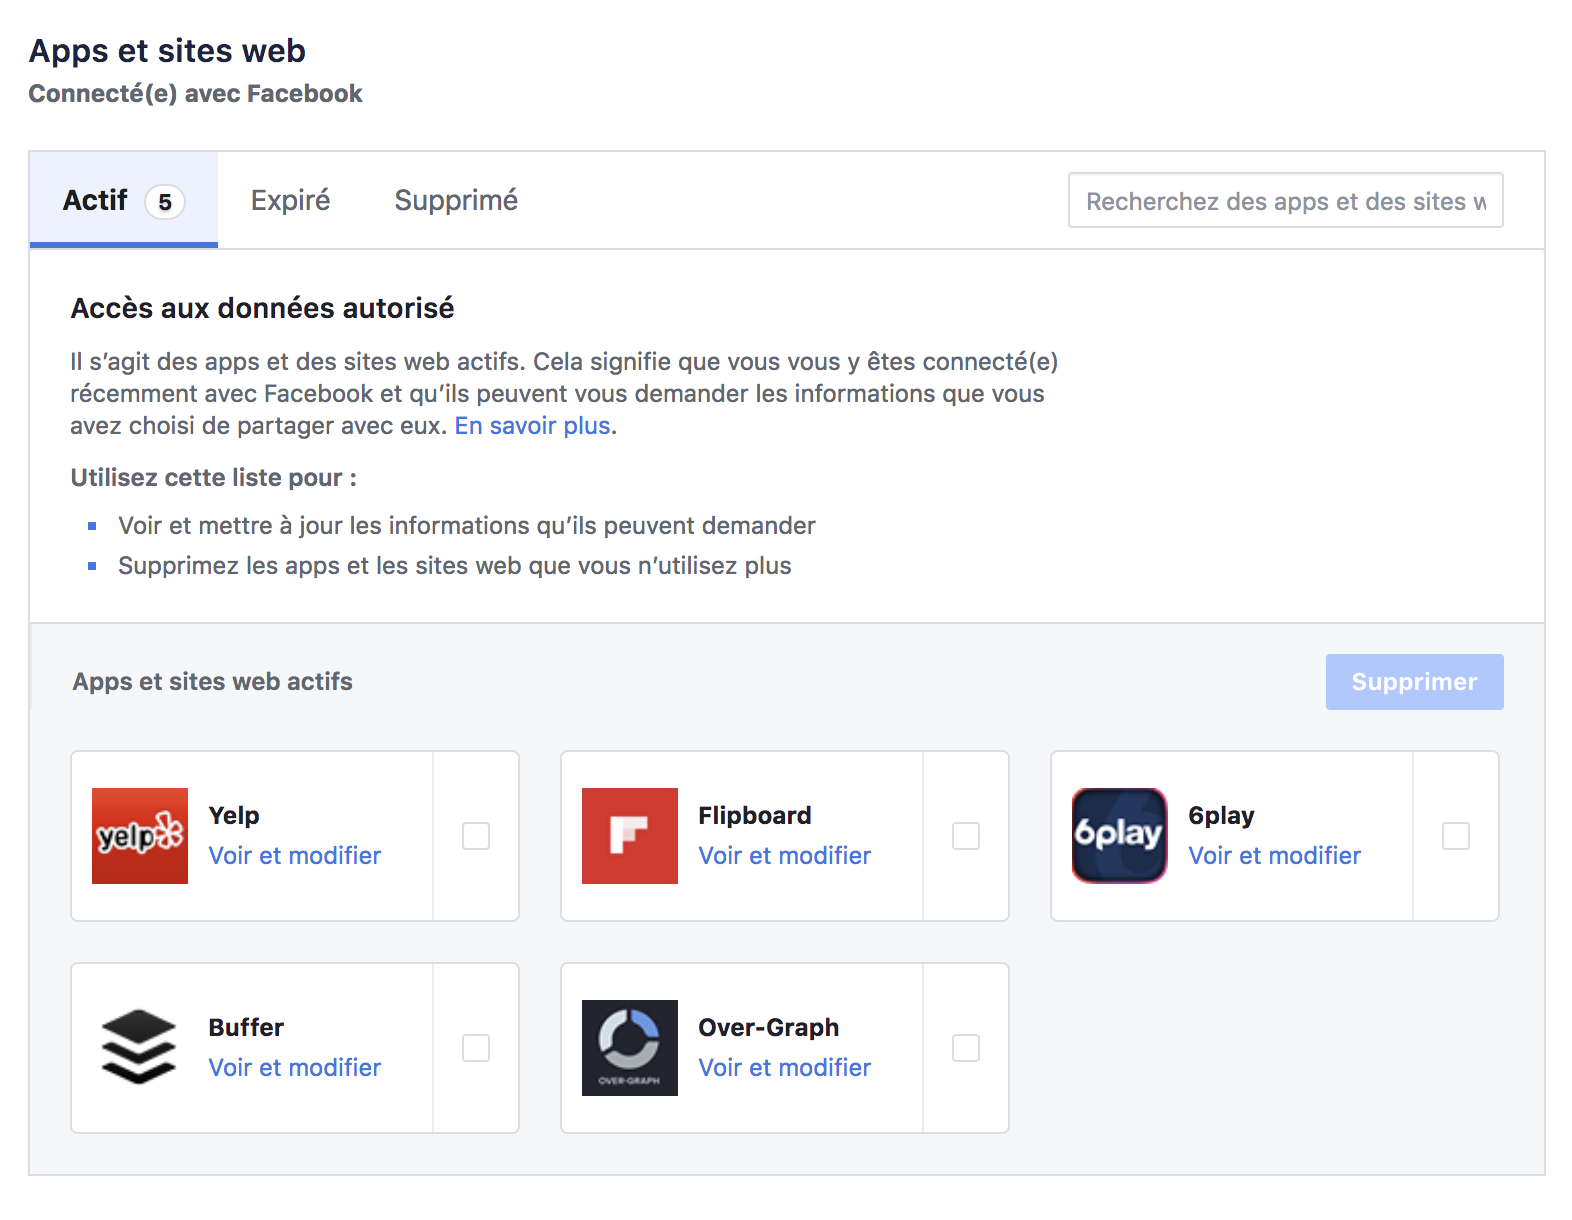This screenshot has height=1220, width=1572.
Task: Open Voir et modifier for 6play
Action: point(1275,856)
